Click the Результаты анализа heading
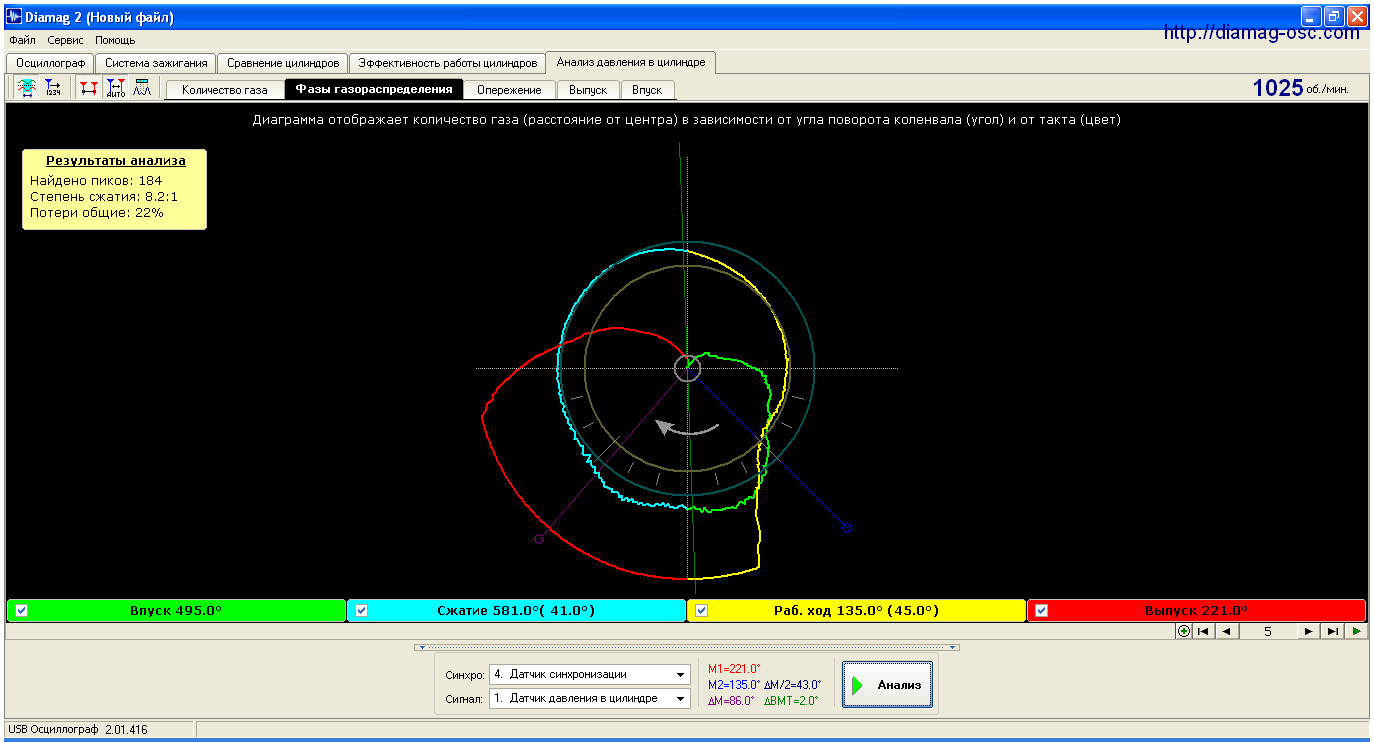This screenshot has width=1374, height=742. [115, 160]
